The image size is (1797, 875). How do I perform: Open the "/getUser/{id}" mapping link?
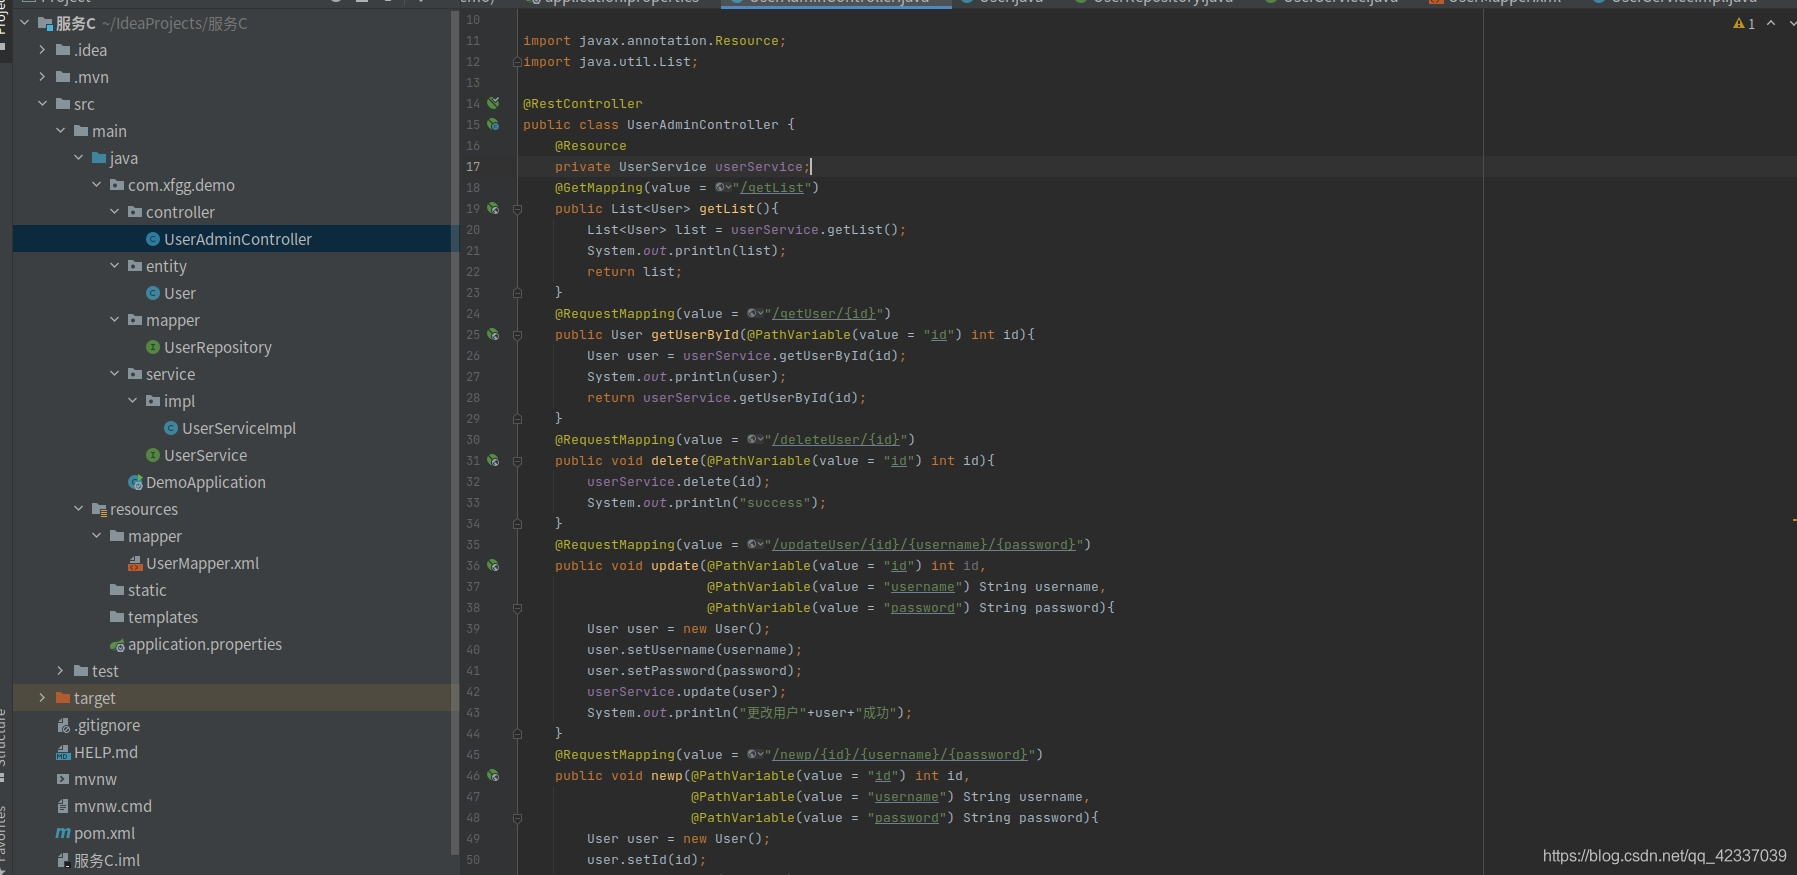coord(823,313)
